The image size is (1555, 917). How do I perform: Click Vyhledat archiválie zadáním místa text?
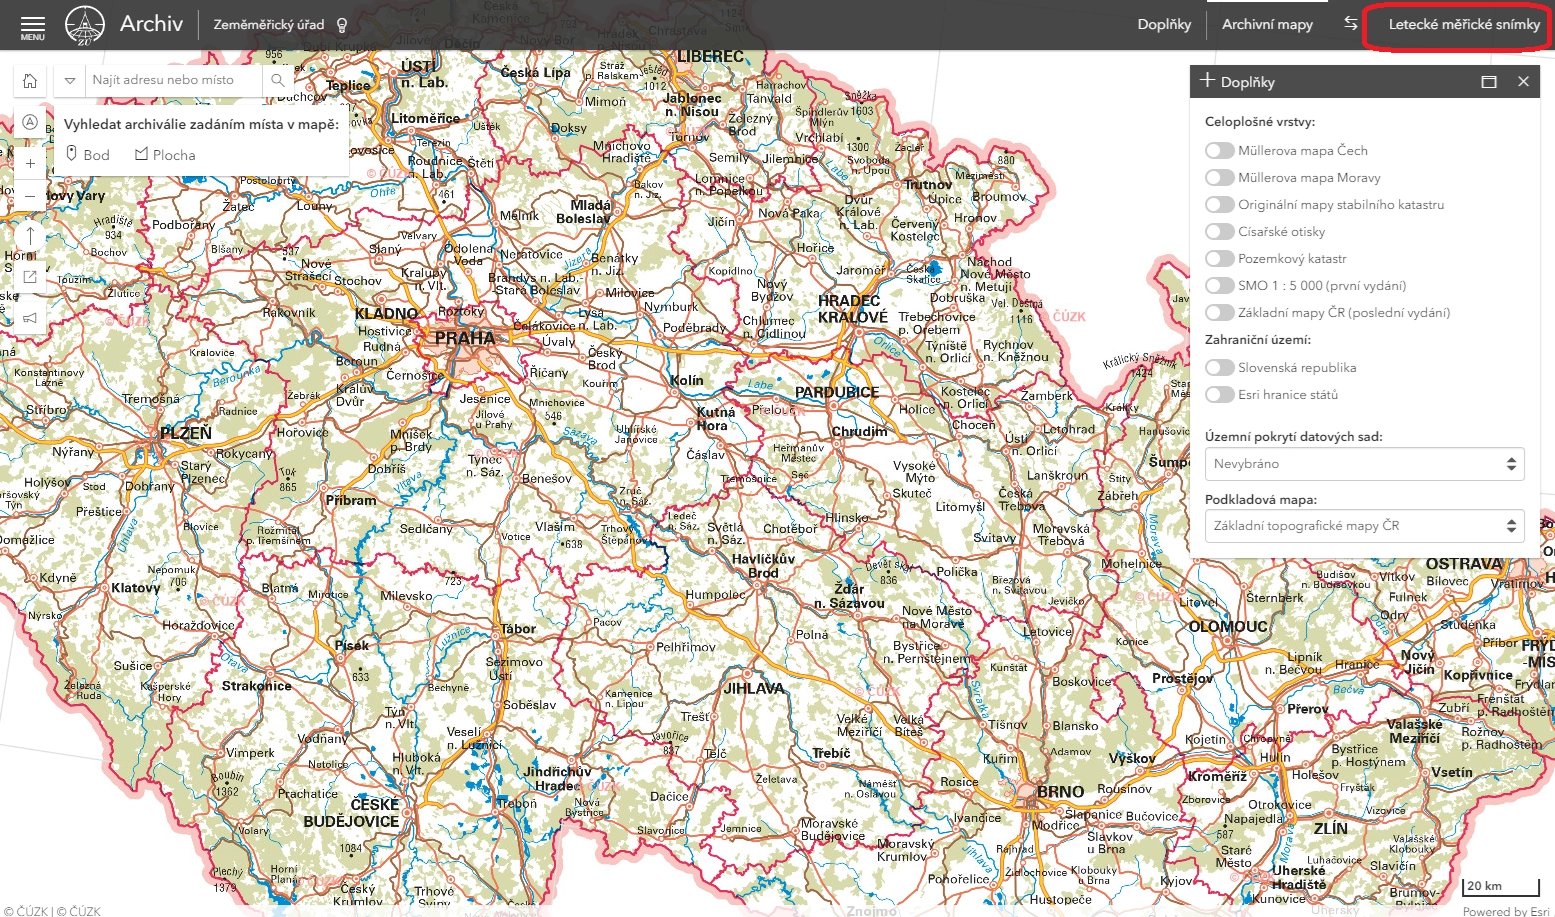(201, 125)
